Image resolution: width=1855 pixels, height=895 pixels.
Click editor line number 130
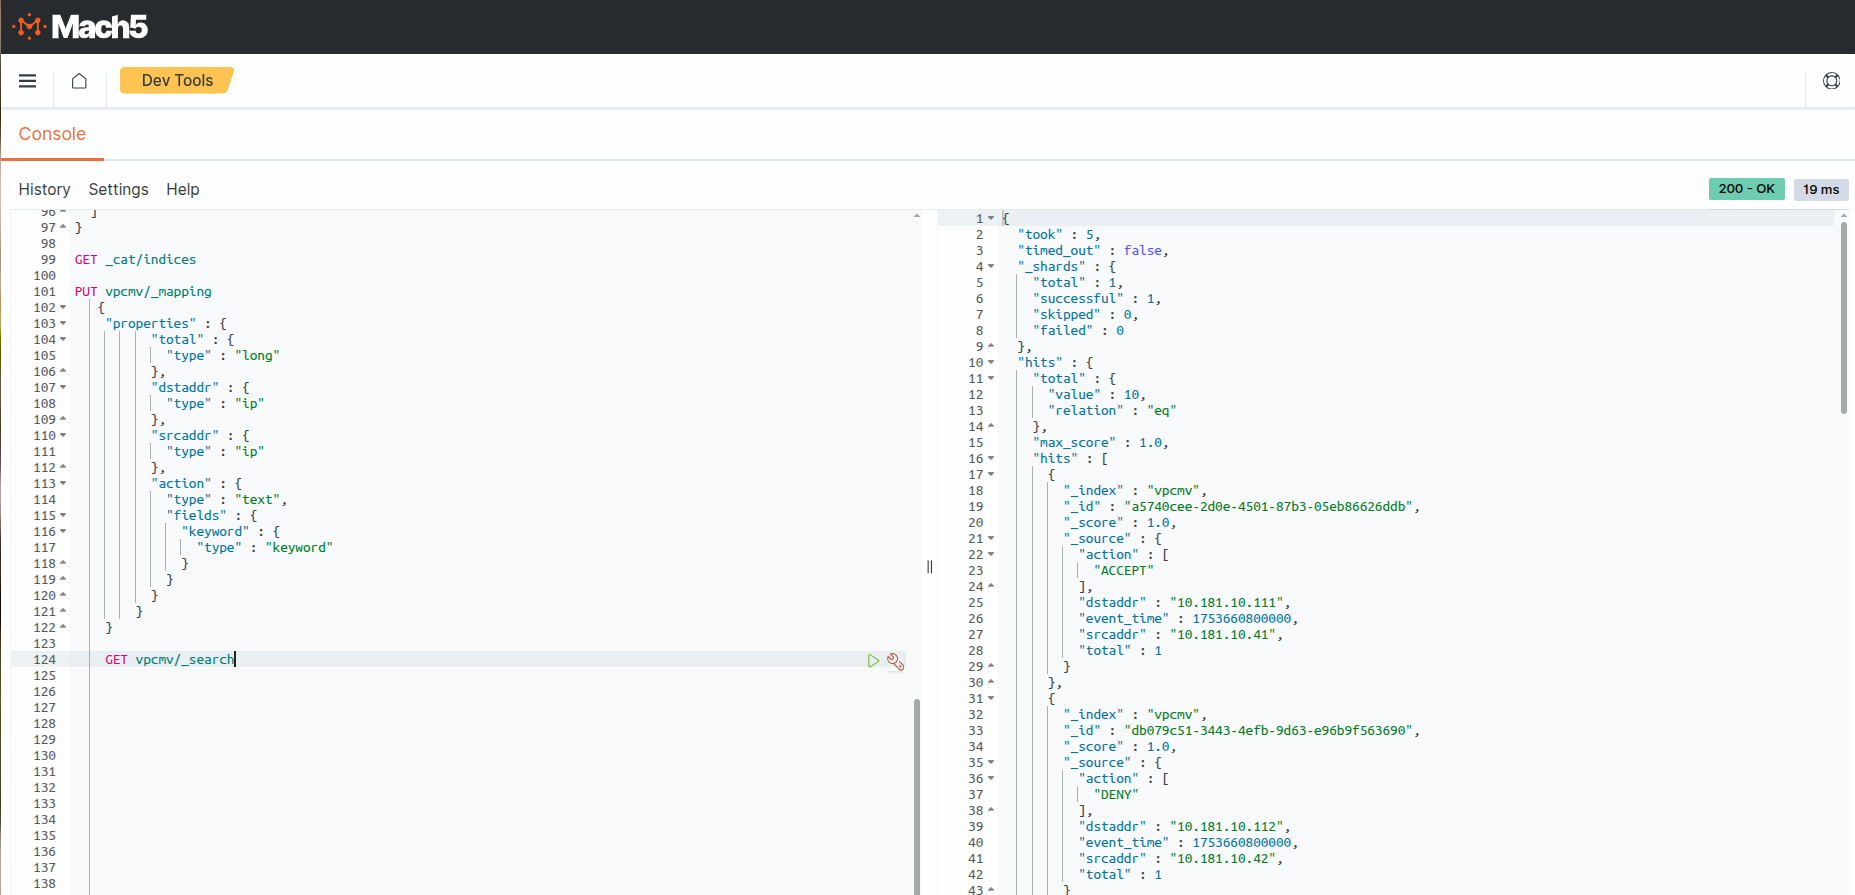click(45, 756)
